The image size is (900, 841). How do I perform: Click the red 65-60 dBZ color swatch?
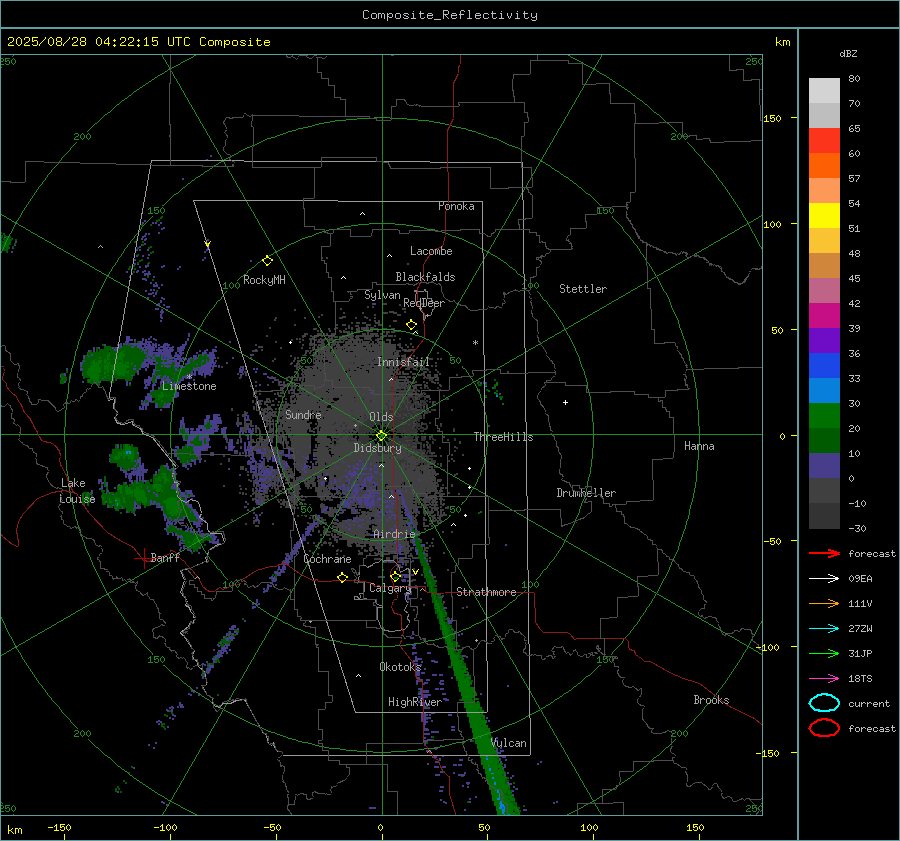pyautogui.click(x=824, y=141)
